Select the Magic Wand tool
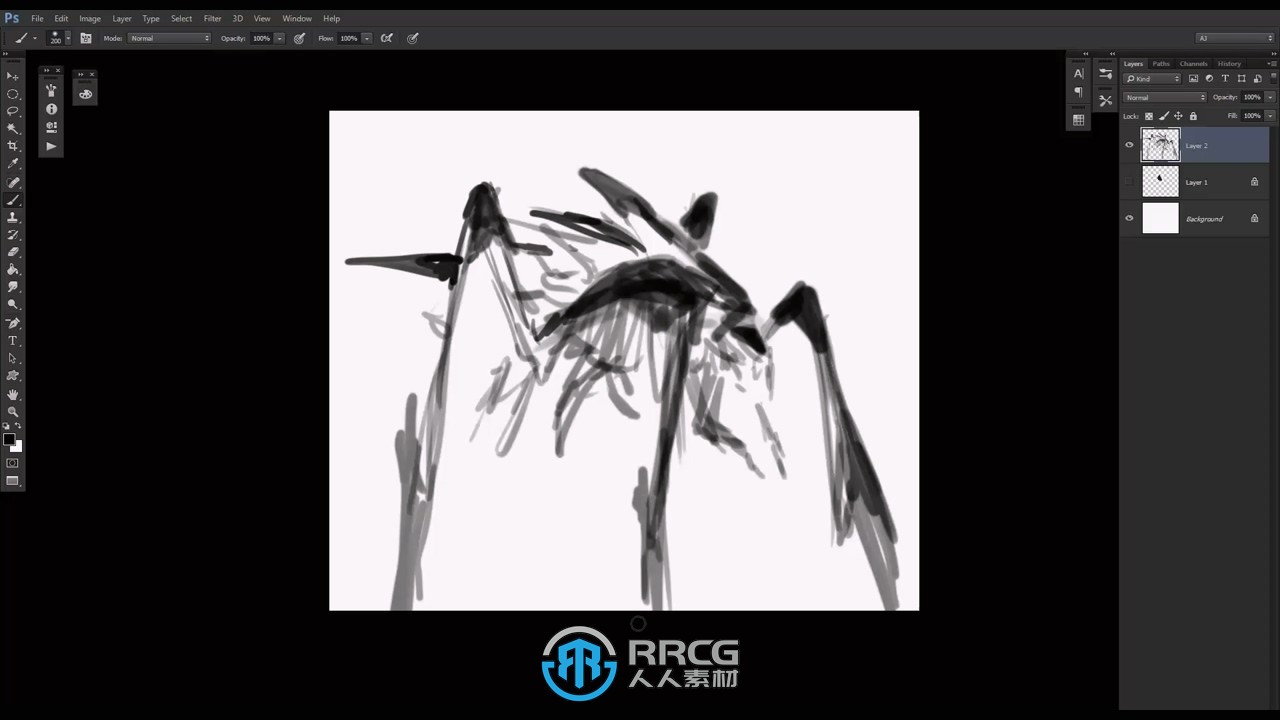Screen dimensions: 1280x720 pyautogui.click(x=13, y=129)
